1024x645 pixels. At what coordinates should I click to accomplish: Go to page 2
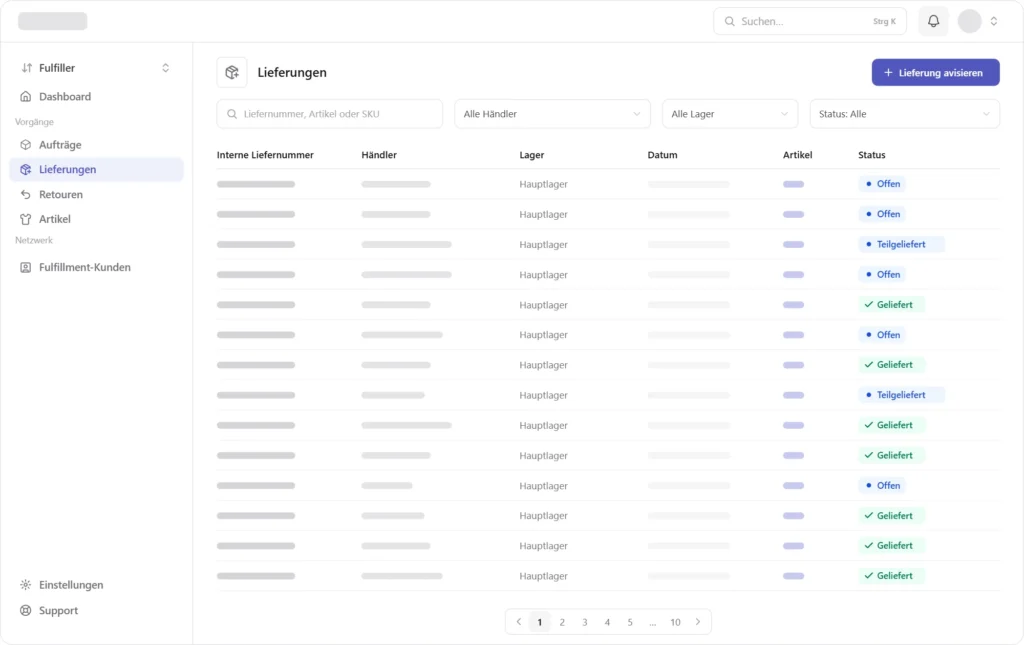tap(562, 622)
